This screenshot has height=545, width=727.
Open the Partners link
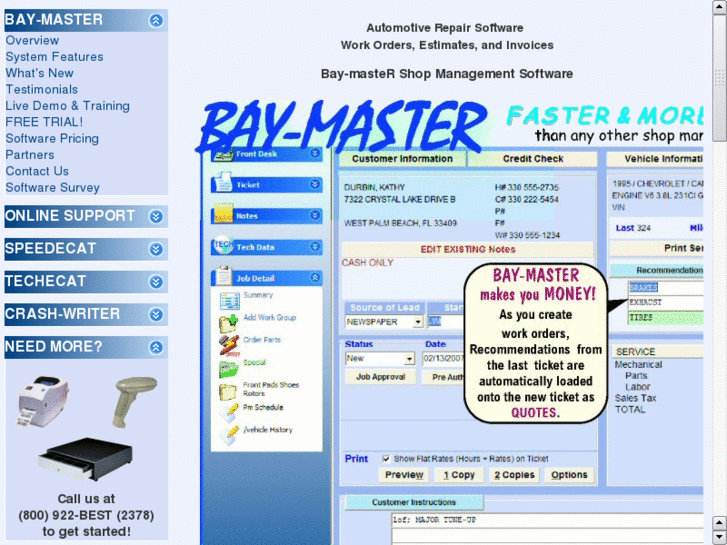[x=30, y=155]
